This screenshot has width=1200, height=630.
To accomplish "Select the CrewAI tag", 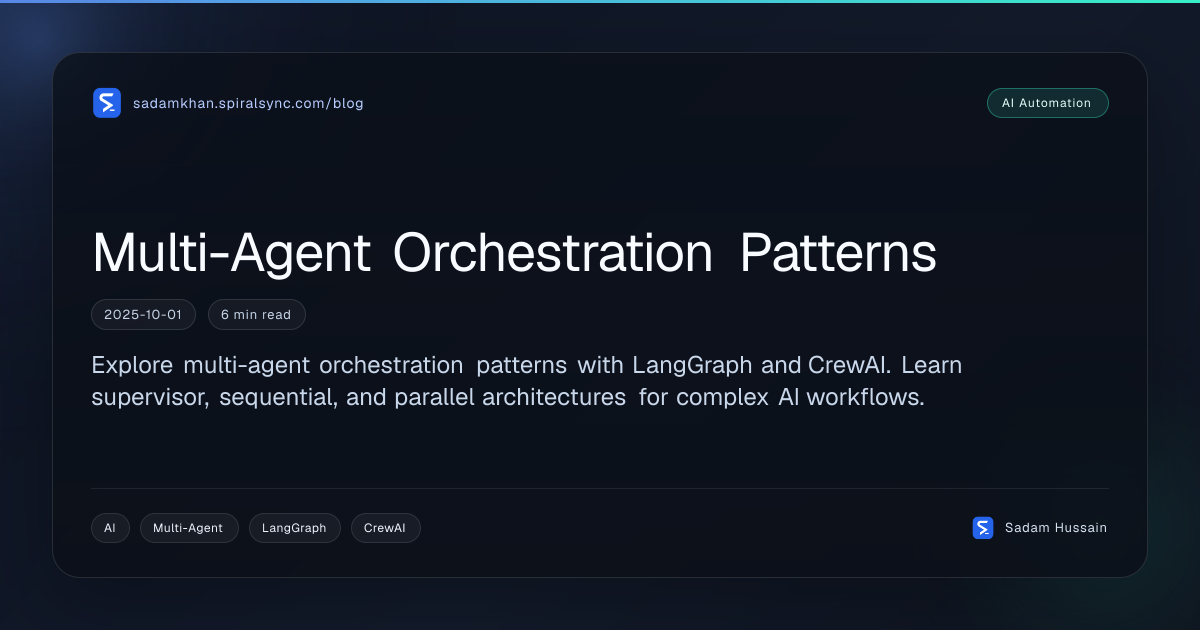I will tap(385, 528).
